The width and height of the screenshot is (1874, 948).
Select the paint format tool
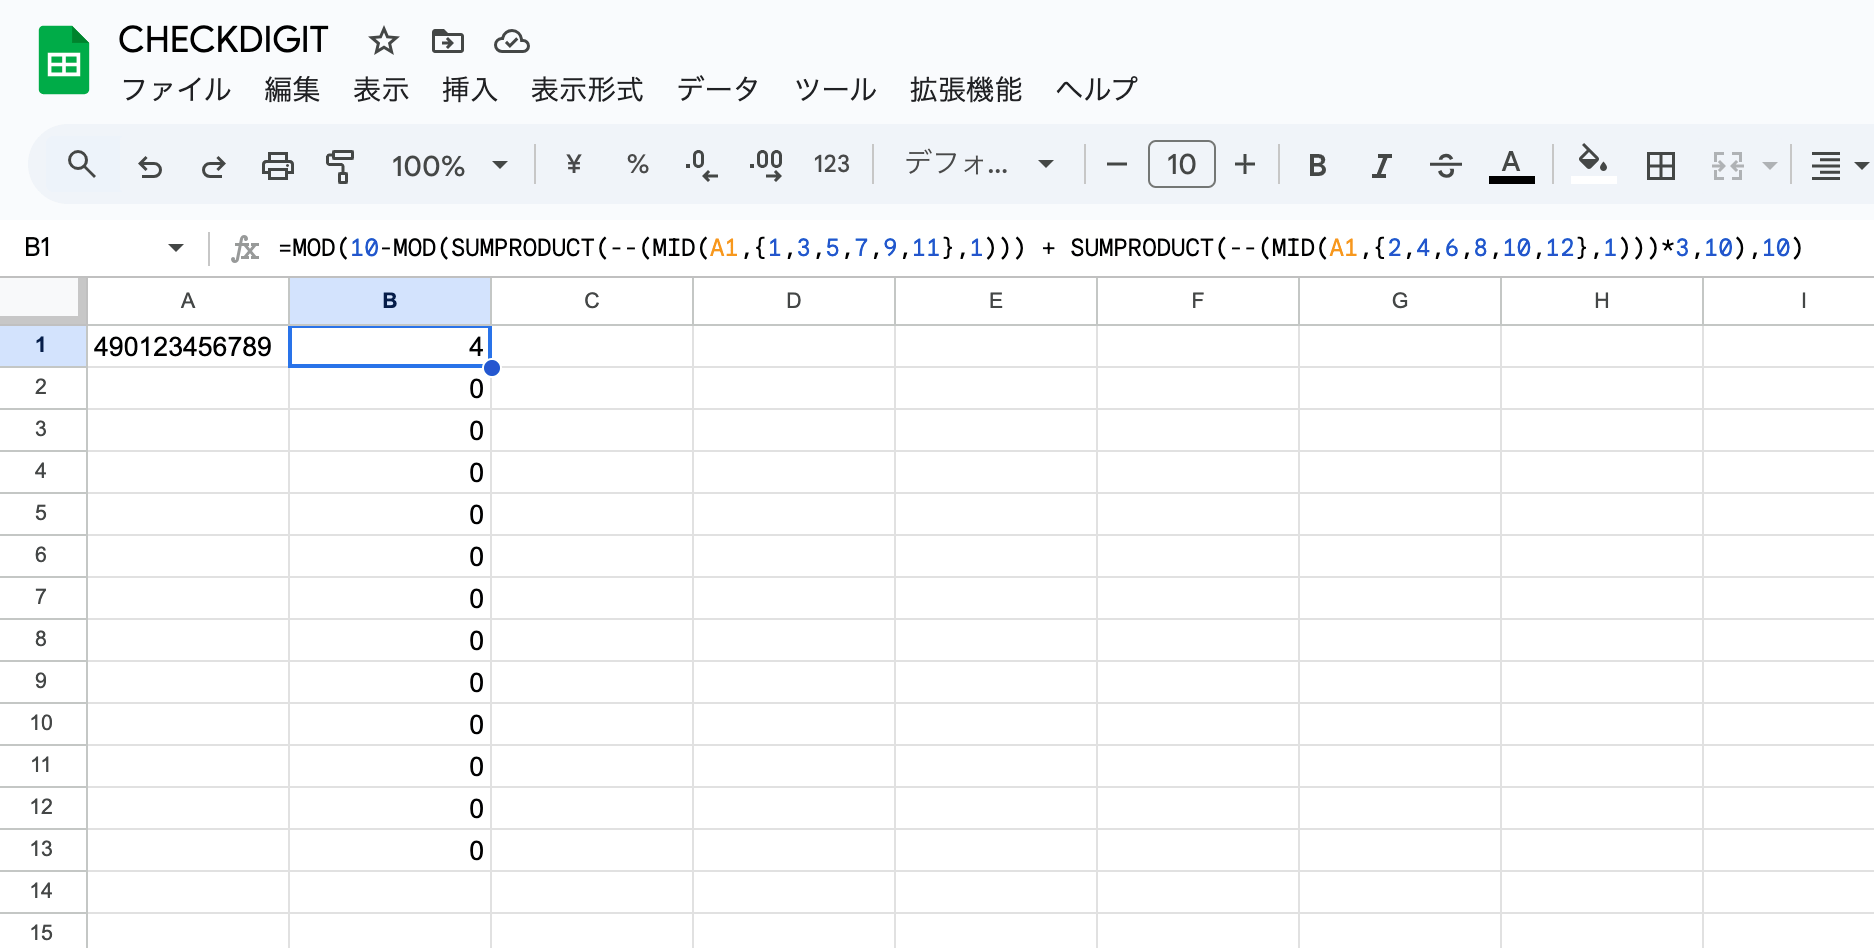click(x=340, y=165)
